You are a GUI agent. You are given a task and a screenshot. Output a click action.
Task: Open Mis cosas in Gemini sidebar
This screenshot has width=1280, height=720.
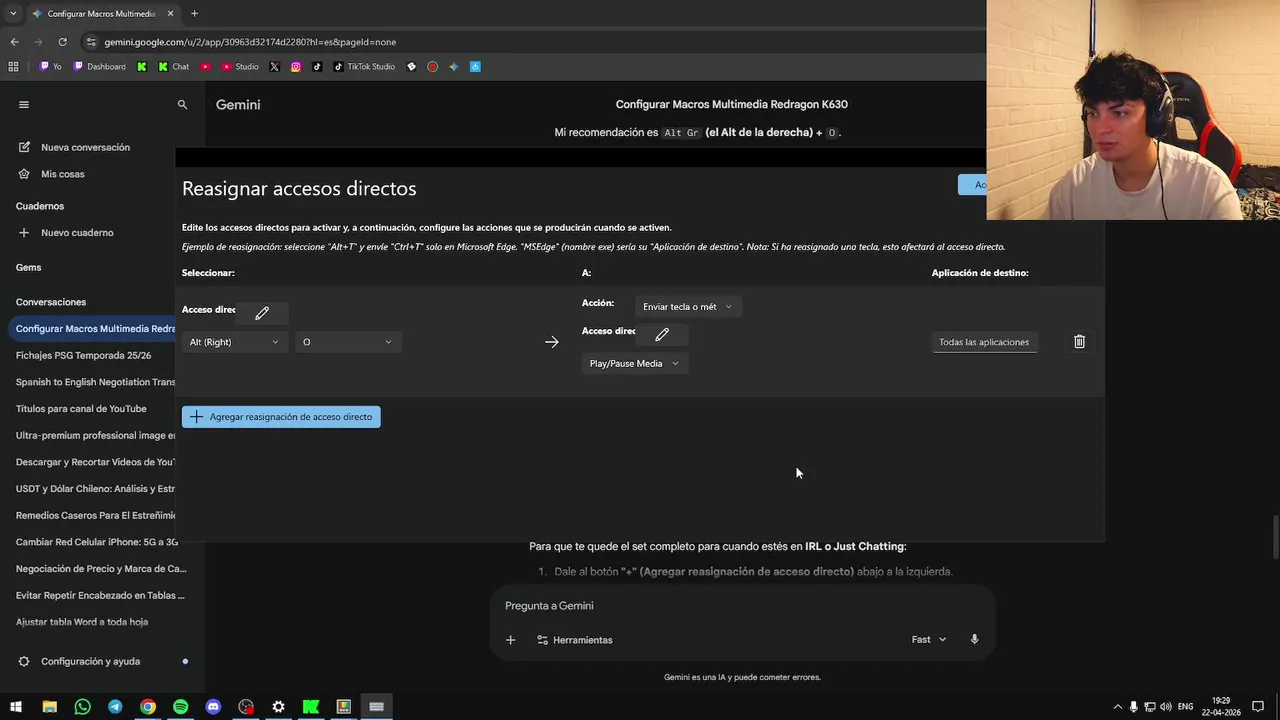[62, 174]
